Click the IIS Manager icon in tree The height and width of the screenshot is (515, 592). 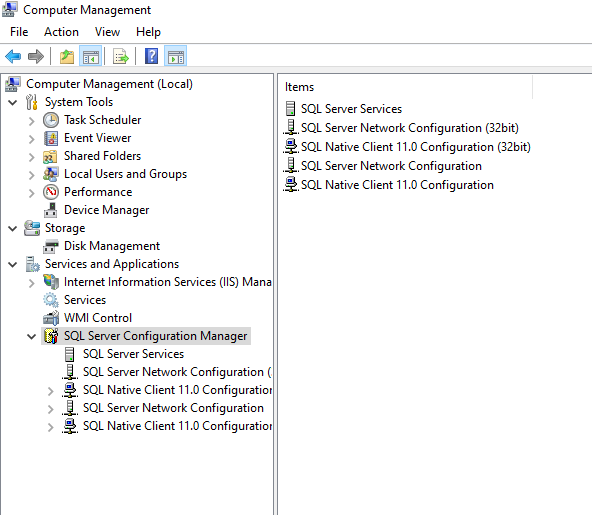tap(51, 282)
